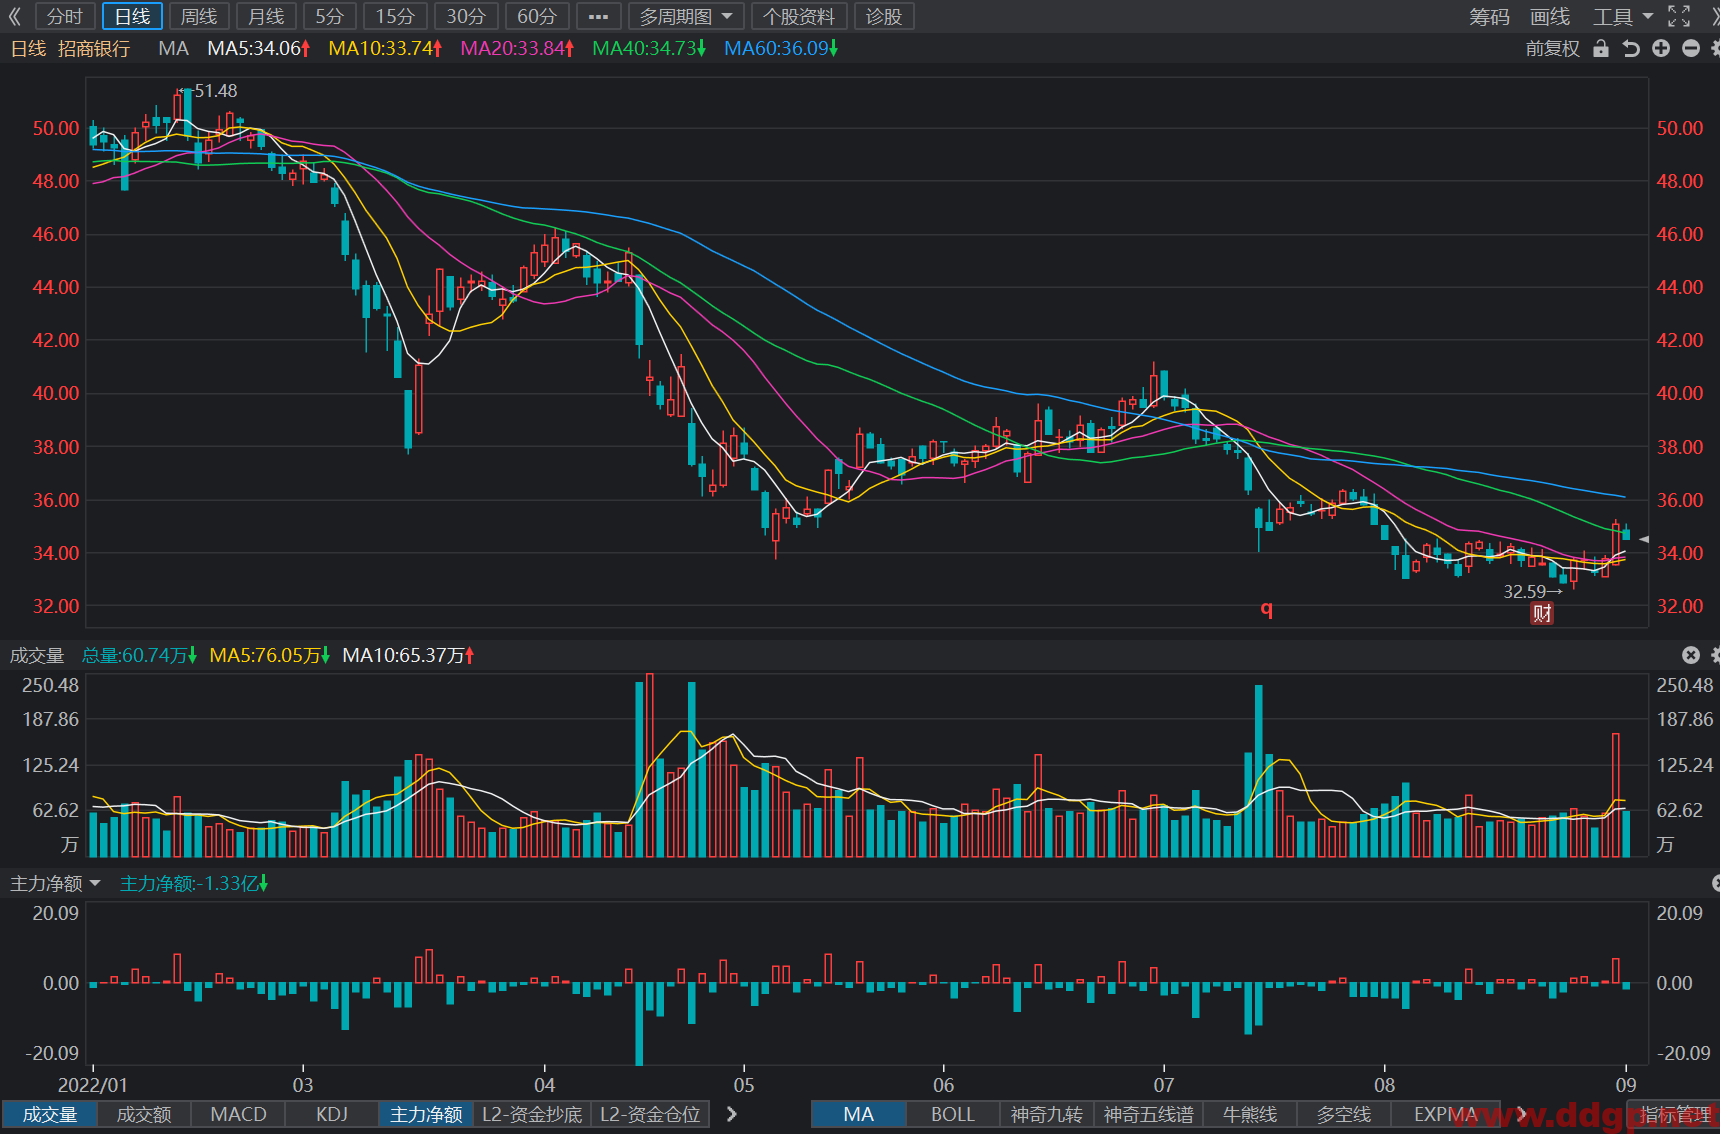Click the 主力净额:-1.33亿 value

pyautogui.click(x=194, y=883)
